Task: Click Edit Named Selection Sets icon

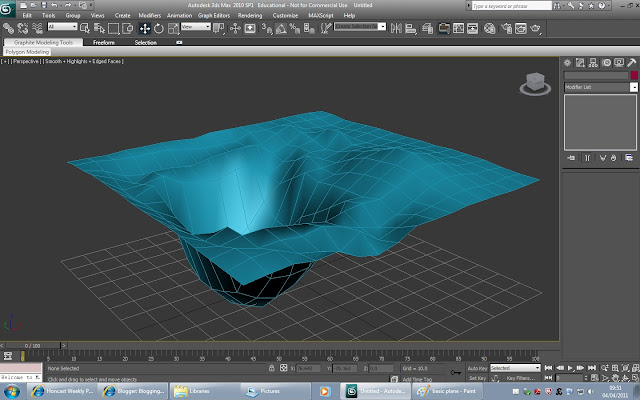Action: pos(326,28)
